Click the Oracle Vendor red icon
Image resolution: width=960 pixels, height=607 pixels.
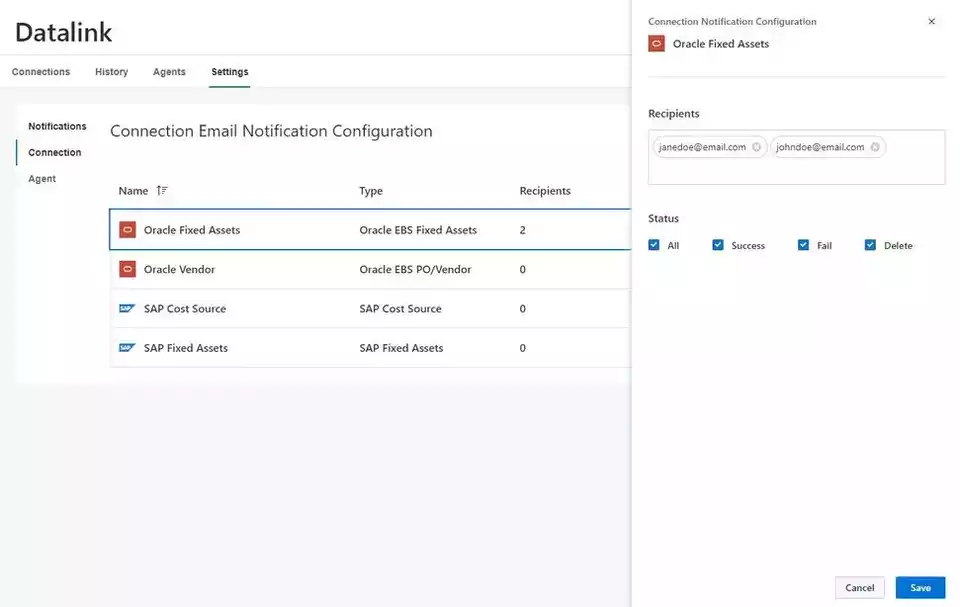(x=127, y=269)
